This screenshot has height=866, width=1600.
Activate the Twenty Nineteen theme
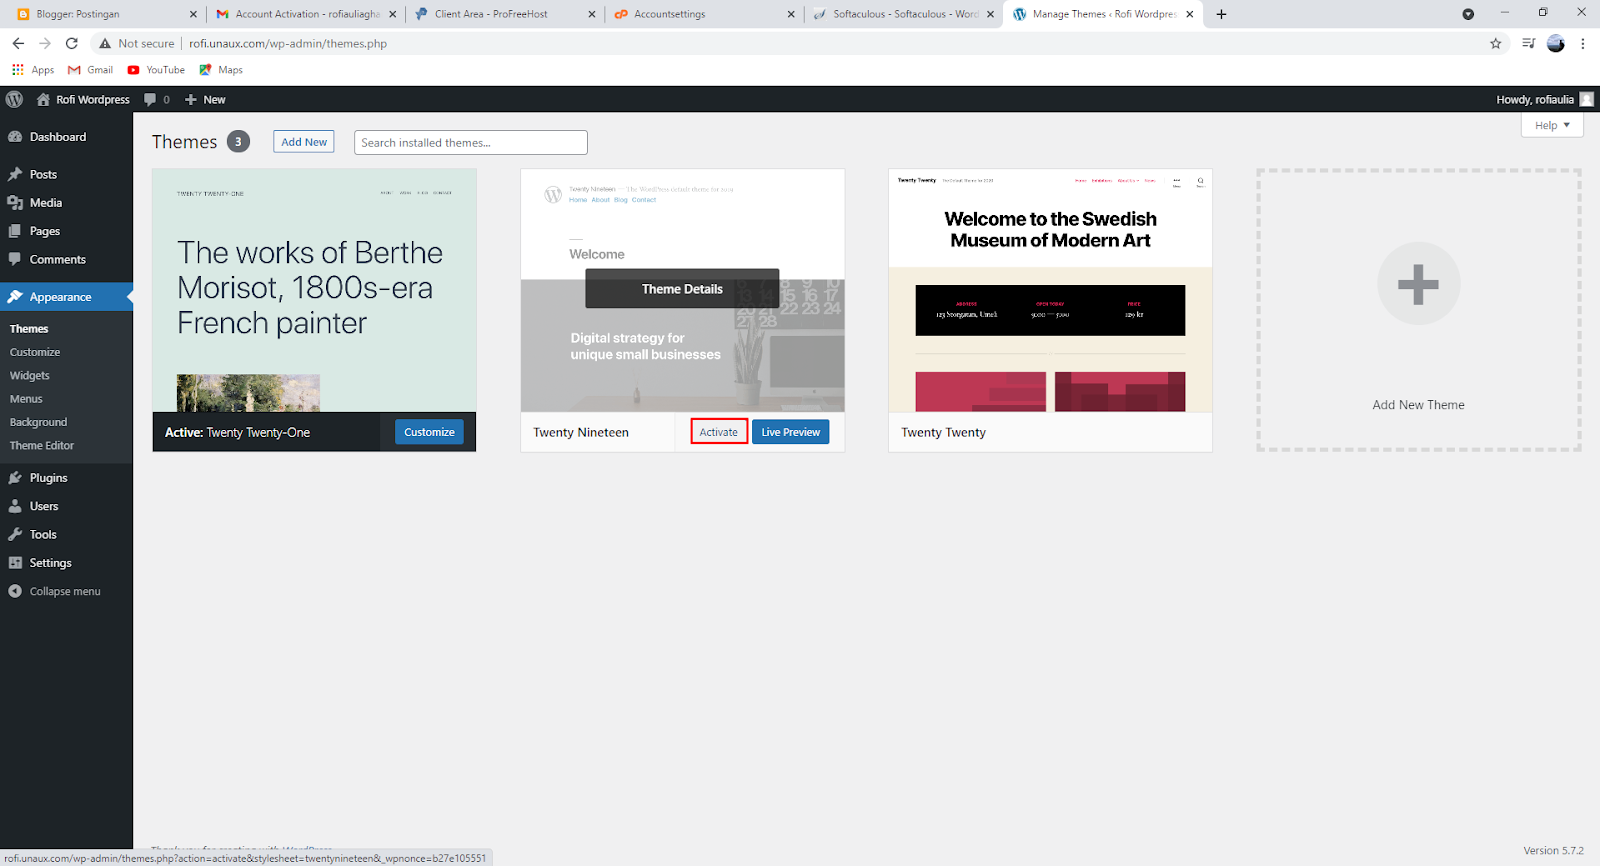coord(718,432)
